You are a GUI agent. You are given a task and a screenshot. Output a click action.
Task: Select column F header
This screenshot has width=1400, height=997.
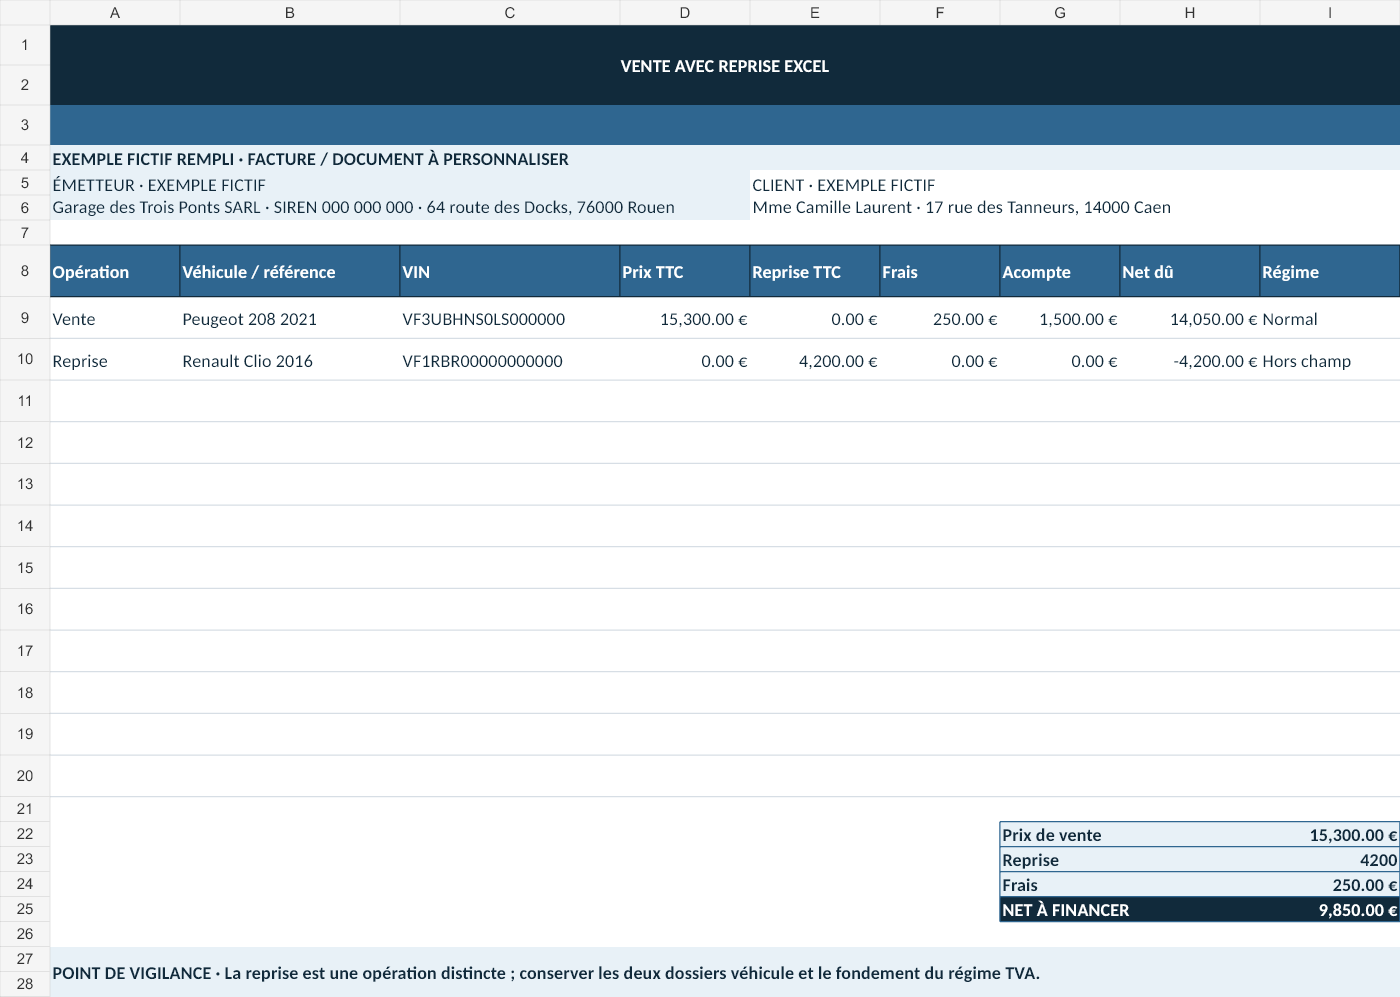click(940, 13)
